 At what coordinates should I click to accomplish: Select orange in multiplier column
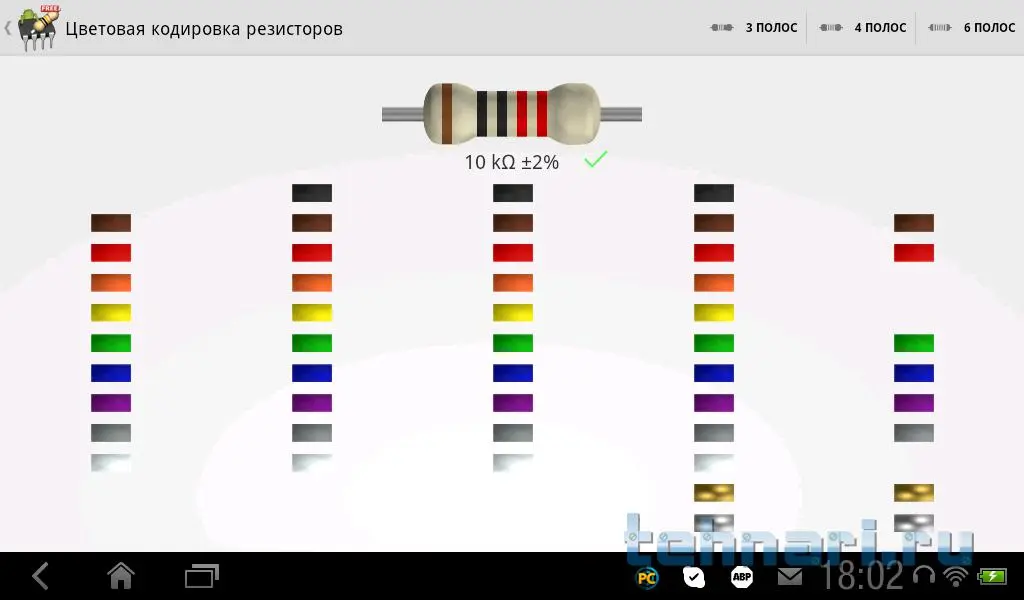coord(714,283)
